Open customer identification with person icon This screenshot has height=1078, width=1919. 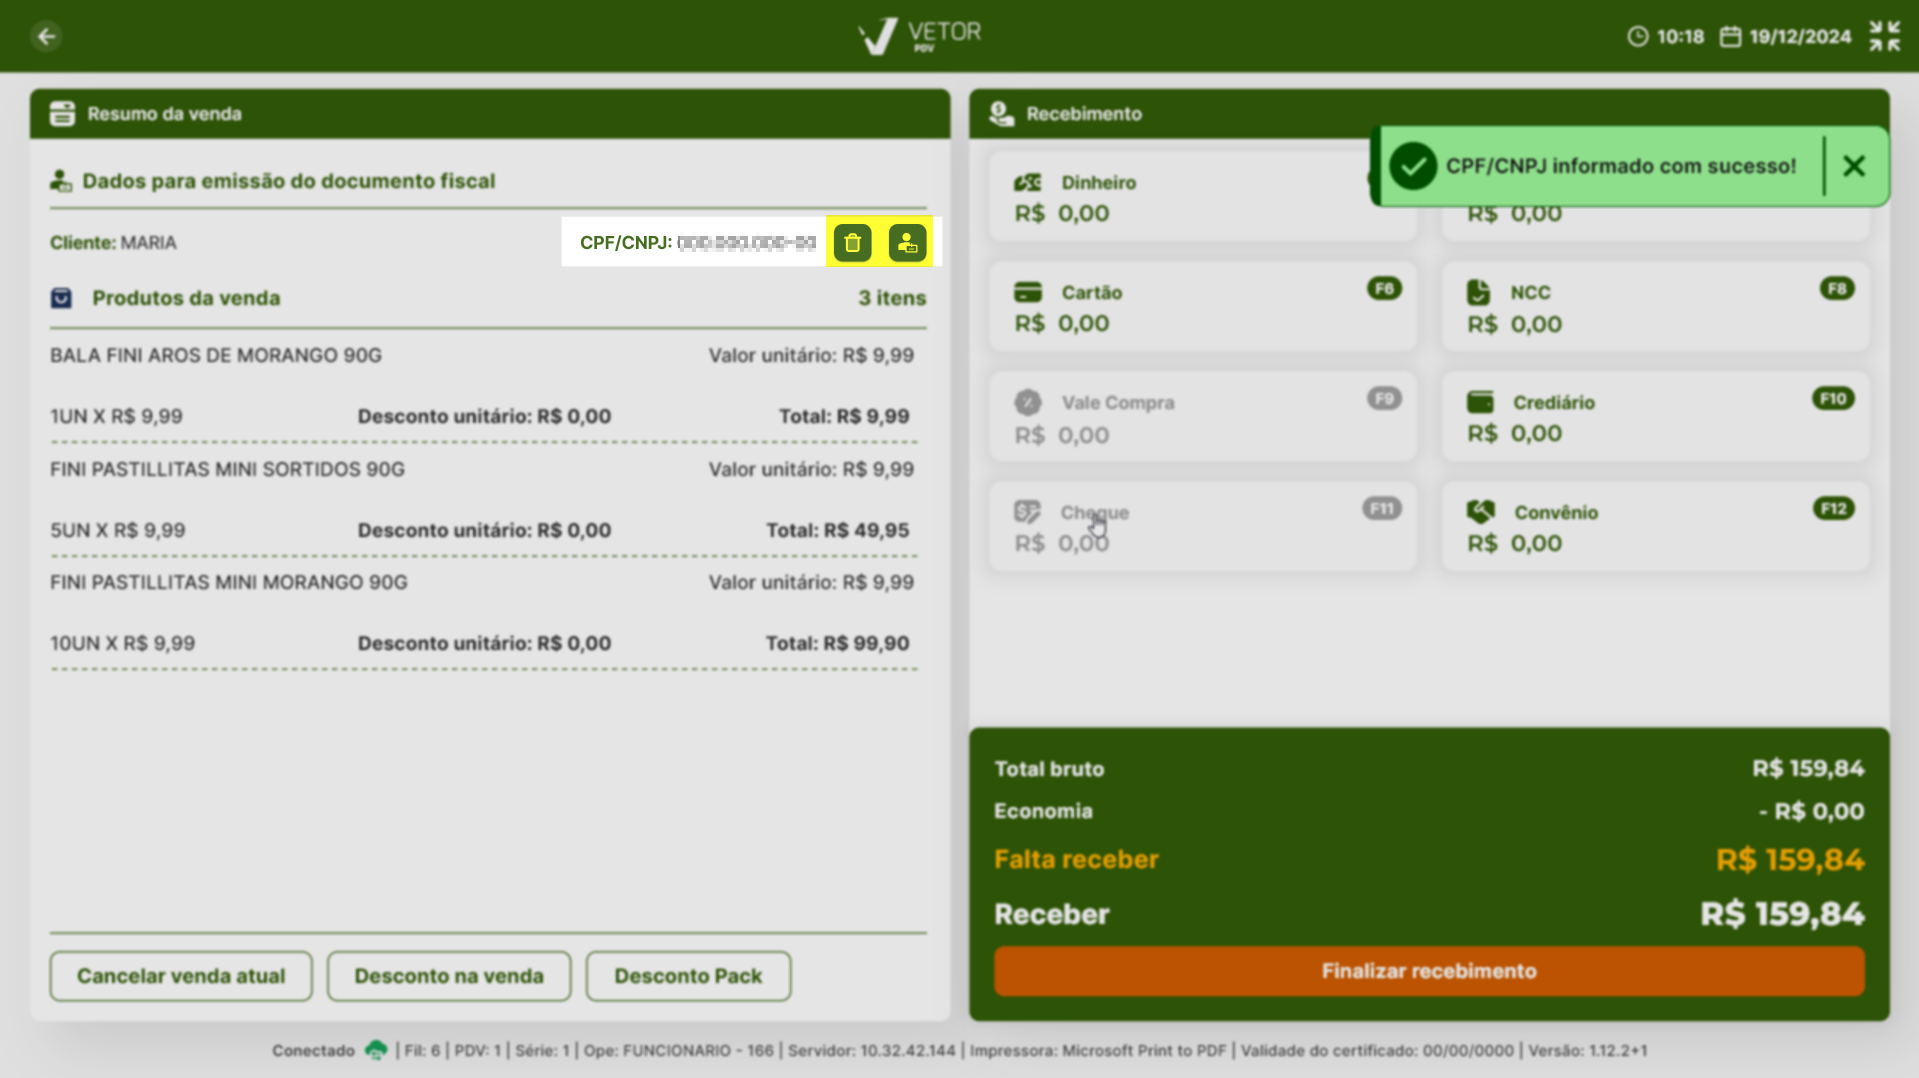coord(907,242)
